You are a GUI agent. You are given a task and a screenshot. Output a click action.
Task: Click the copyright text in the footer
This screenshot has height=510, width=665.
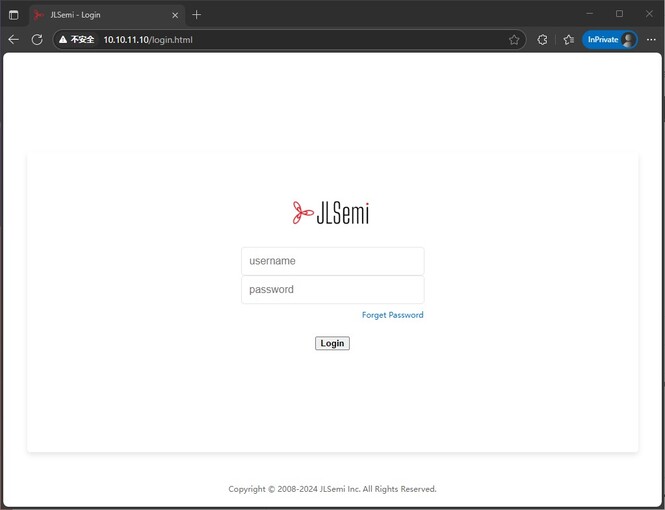332,489
